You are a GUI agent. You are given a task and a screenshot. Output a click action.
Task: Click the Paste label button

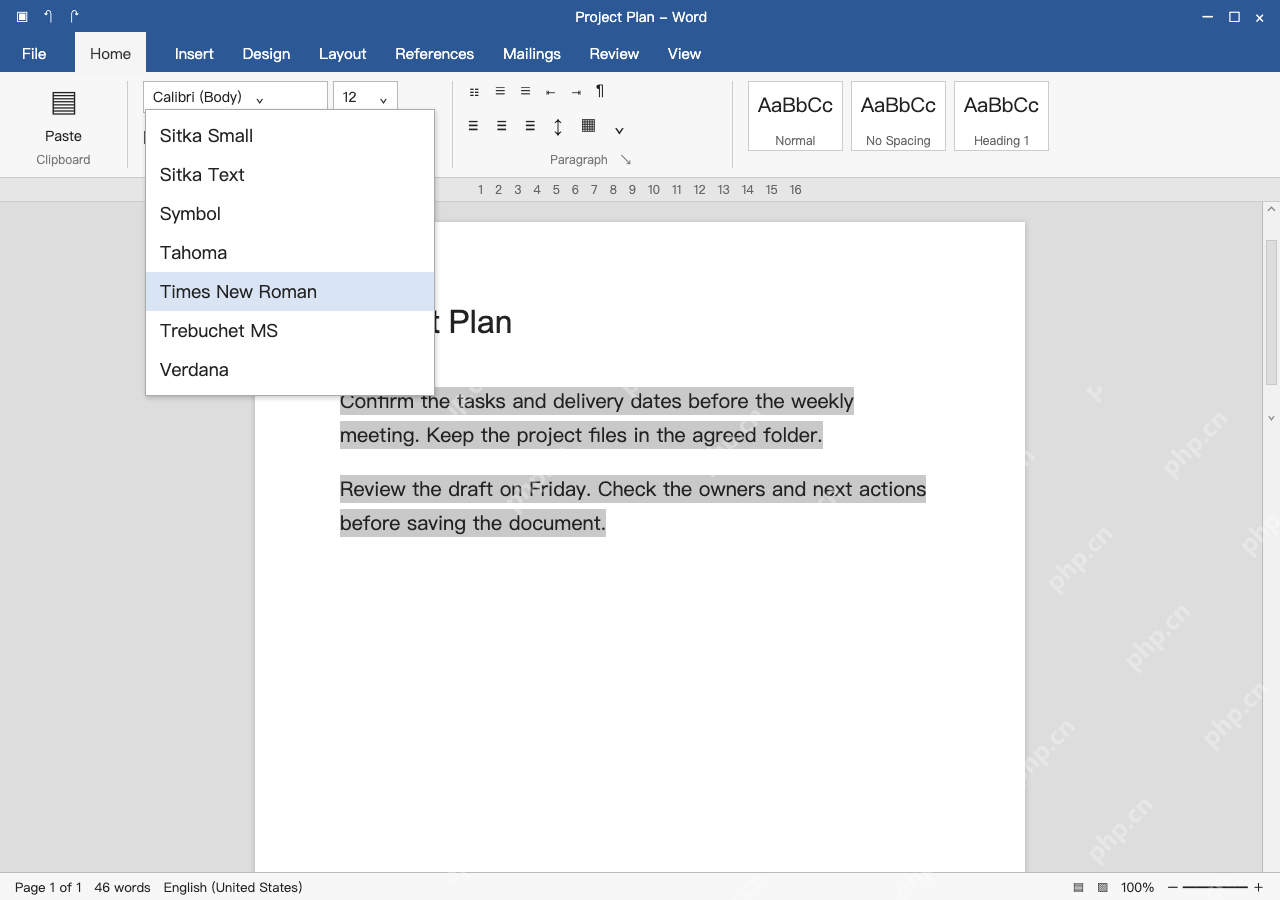click(63, 136)
